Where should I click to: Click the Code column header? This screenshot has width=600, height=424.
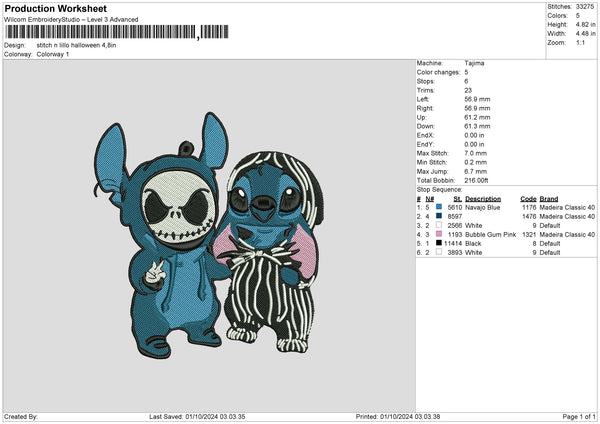[529, 198]
